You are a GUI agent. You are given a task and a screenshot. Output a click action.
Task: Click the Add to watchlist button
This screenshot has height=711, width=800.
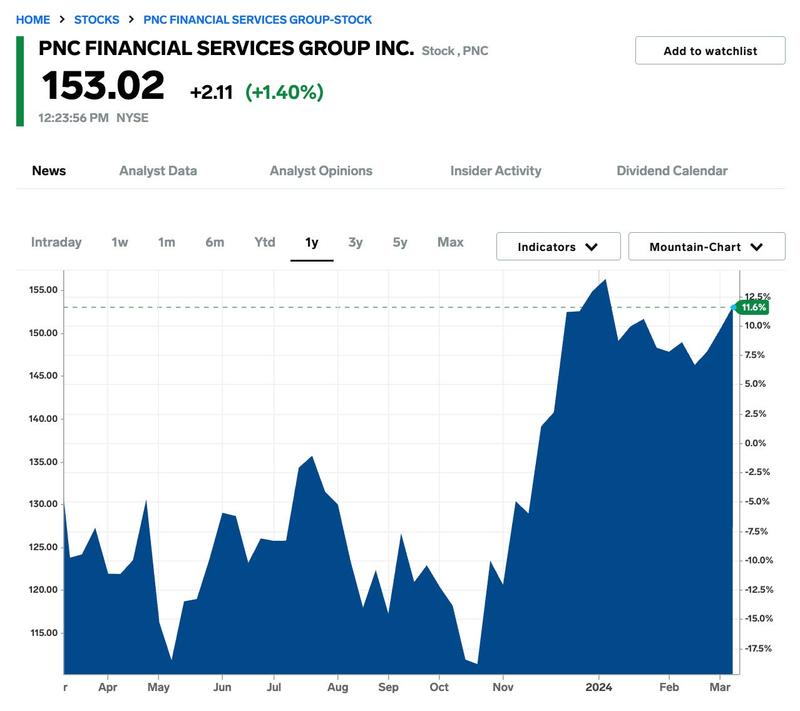(710, 50)
